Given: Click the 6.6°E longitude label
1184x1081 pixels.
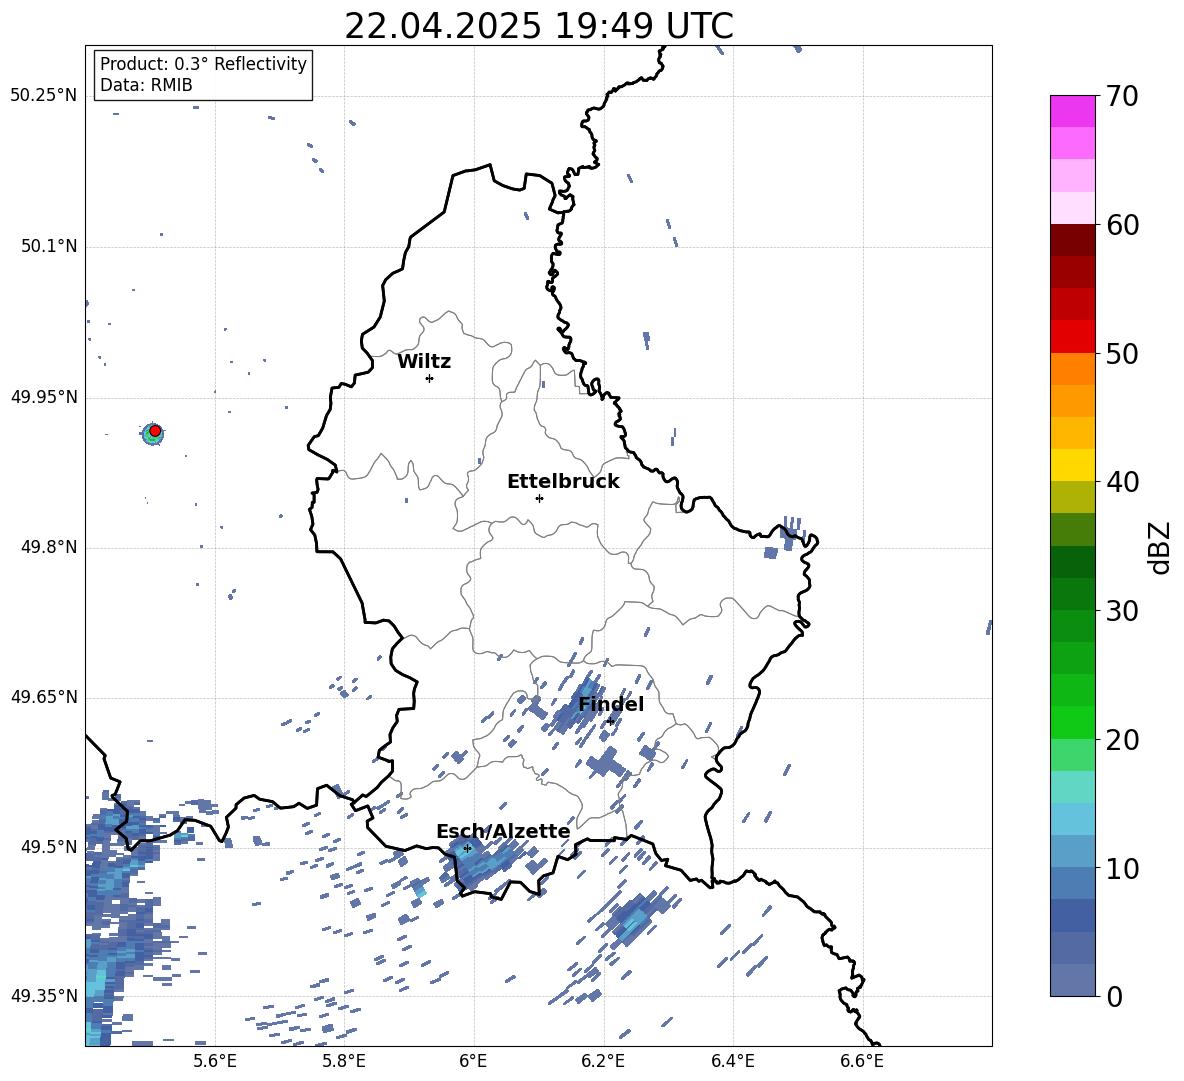Looking at the screenshot, I should coord(862,1061).
